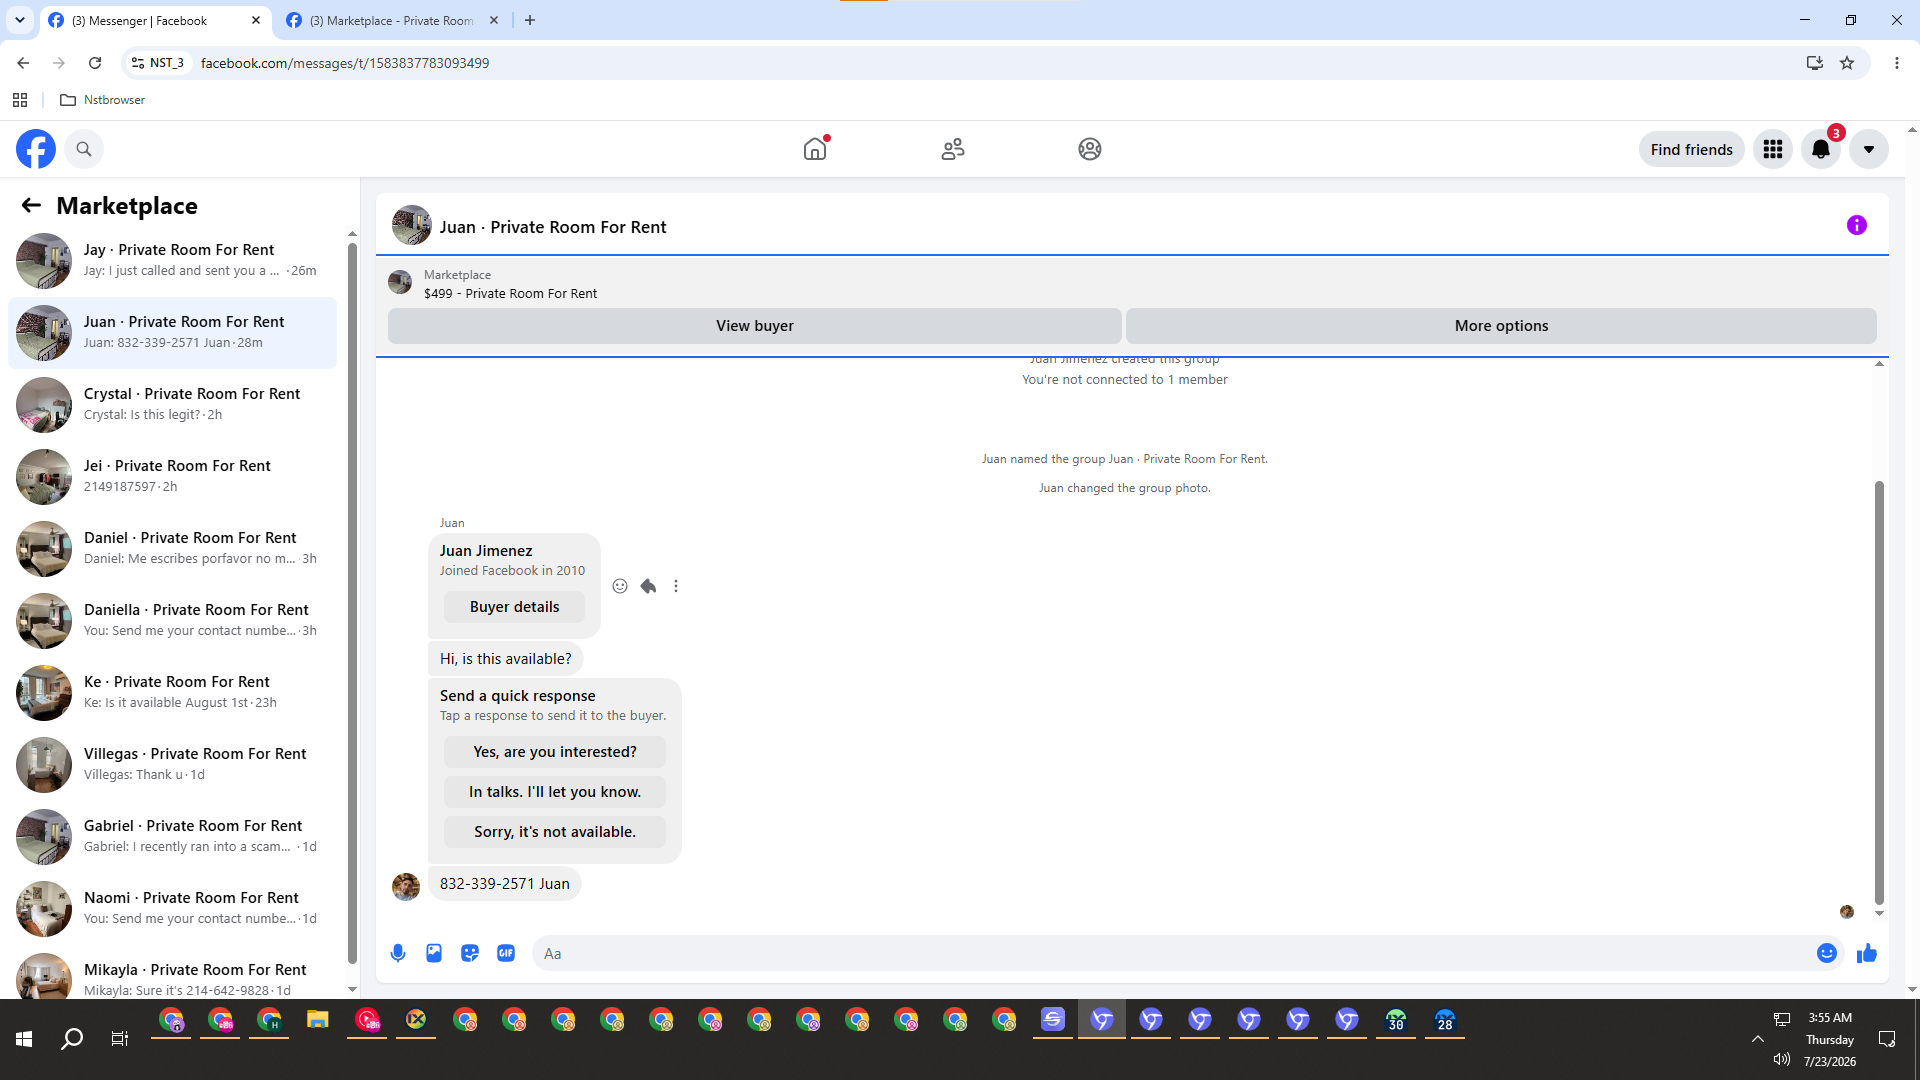Open Gabriel Private Room For Rent chat
The height and width of the screenshot is (1080, 1920).
tap(173, 836)
